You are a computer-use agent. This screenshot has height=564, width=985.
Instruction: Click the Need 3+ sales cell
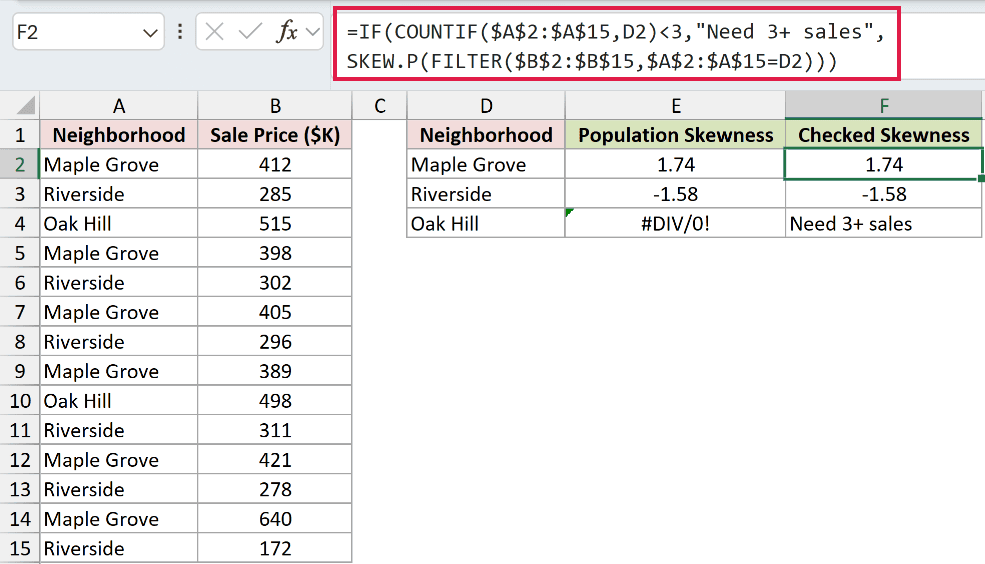pyautogui.click(x=883, y=224)
